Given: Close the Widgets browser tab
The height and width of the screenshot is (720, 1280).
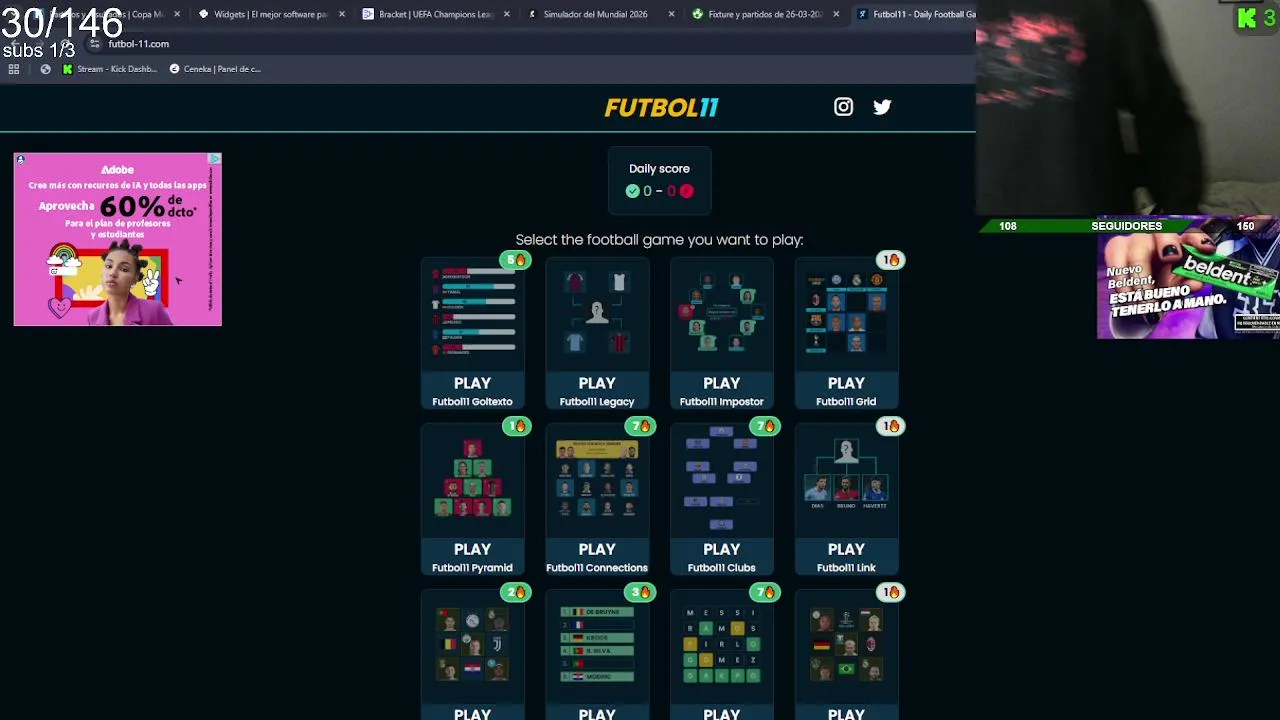Looking at the screenshot, I should click(x=342, y=14).
